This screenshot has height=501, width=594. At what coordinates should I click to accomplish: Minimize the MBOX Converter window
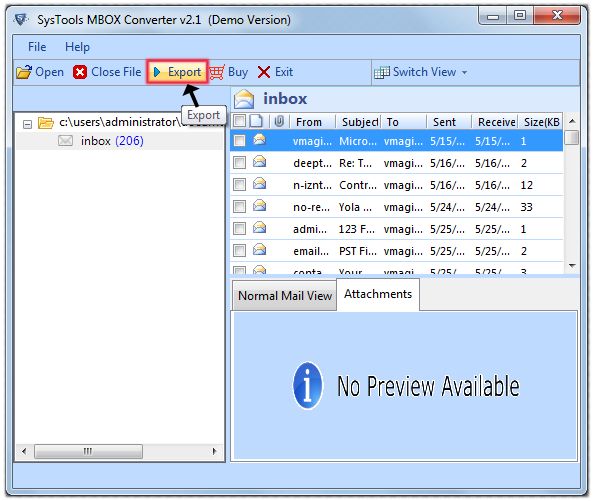[x=493, y=16]
